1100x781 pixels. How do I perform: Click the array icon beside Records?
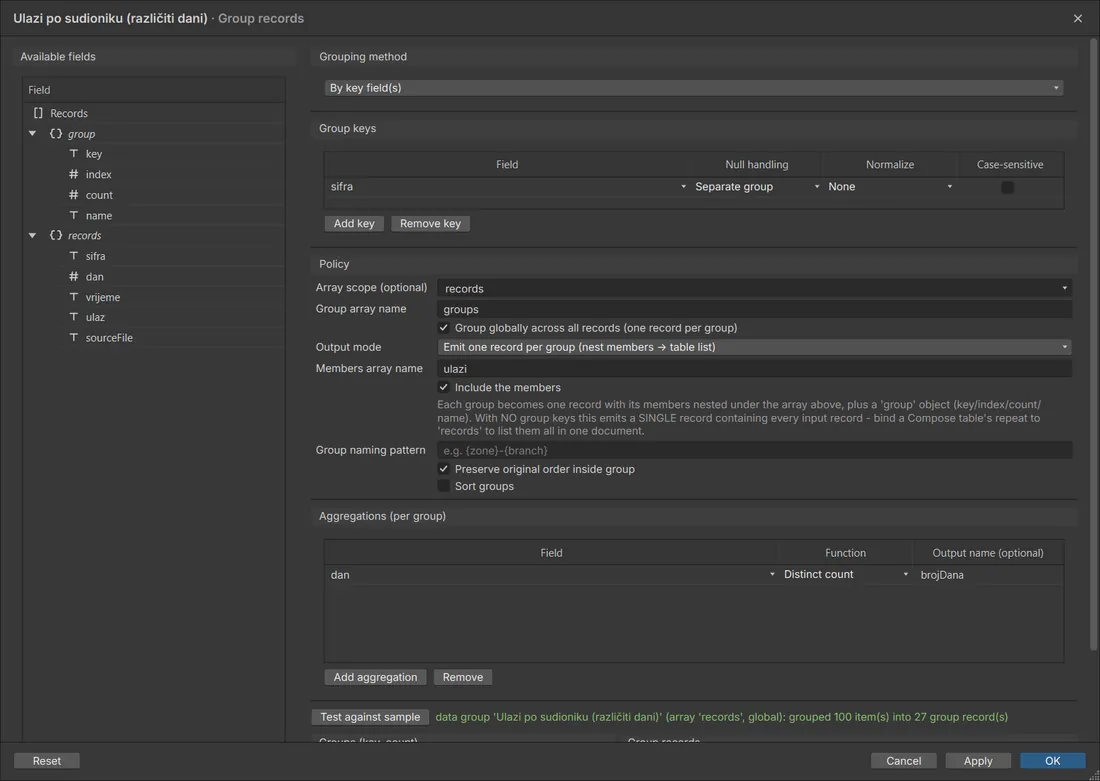click(x=39, y=113)
